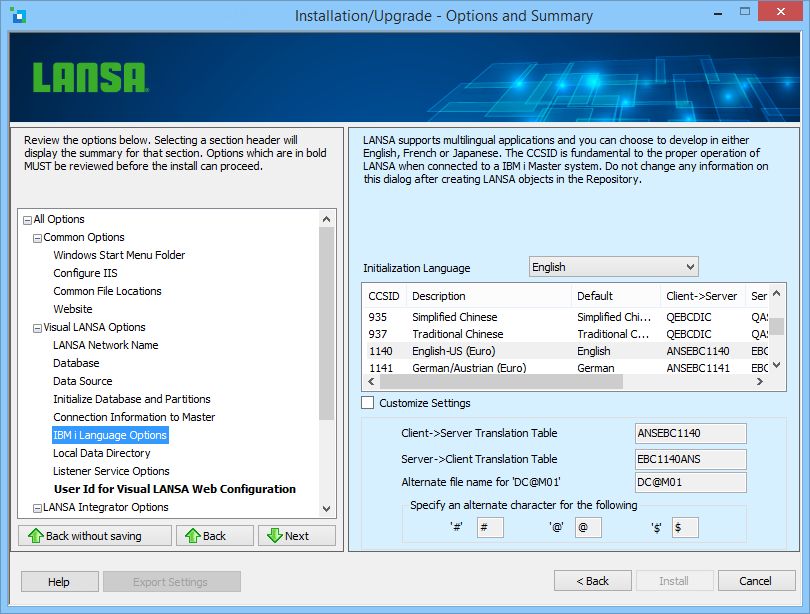
Task: Click the options tree scroll up arrow
Action: click(x=326, y=219)
